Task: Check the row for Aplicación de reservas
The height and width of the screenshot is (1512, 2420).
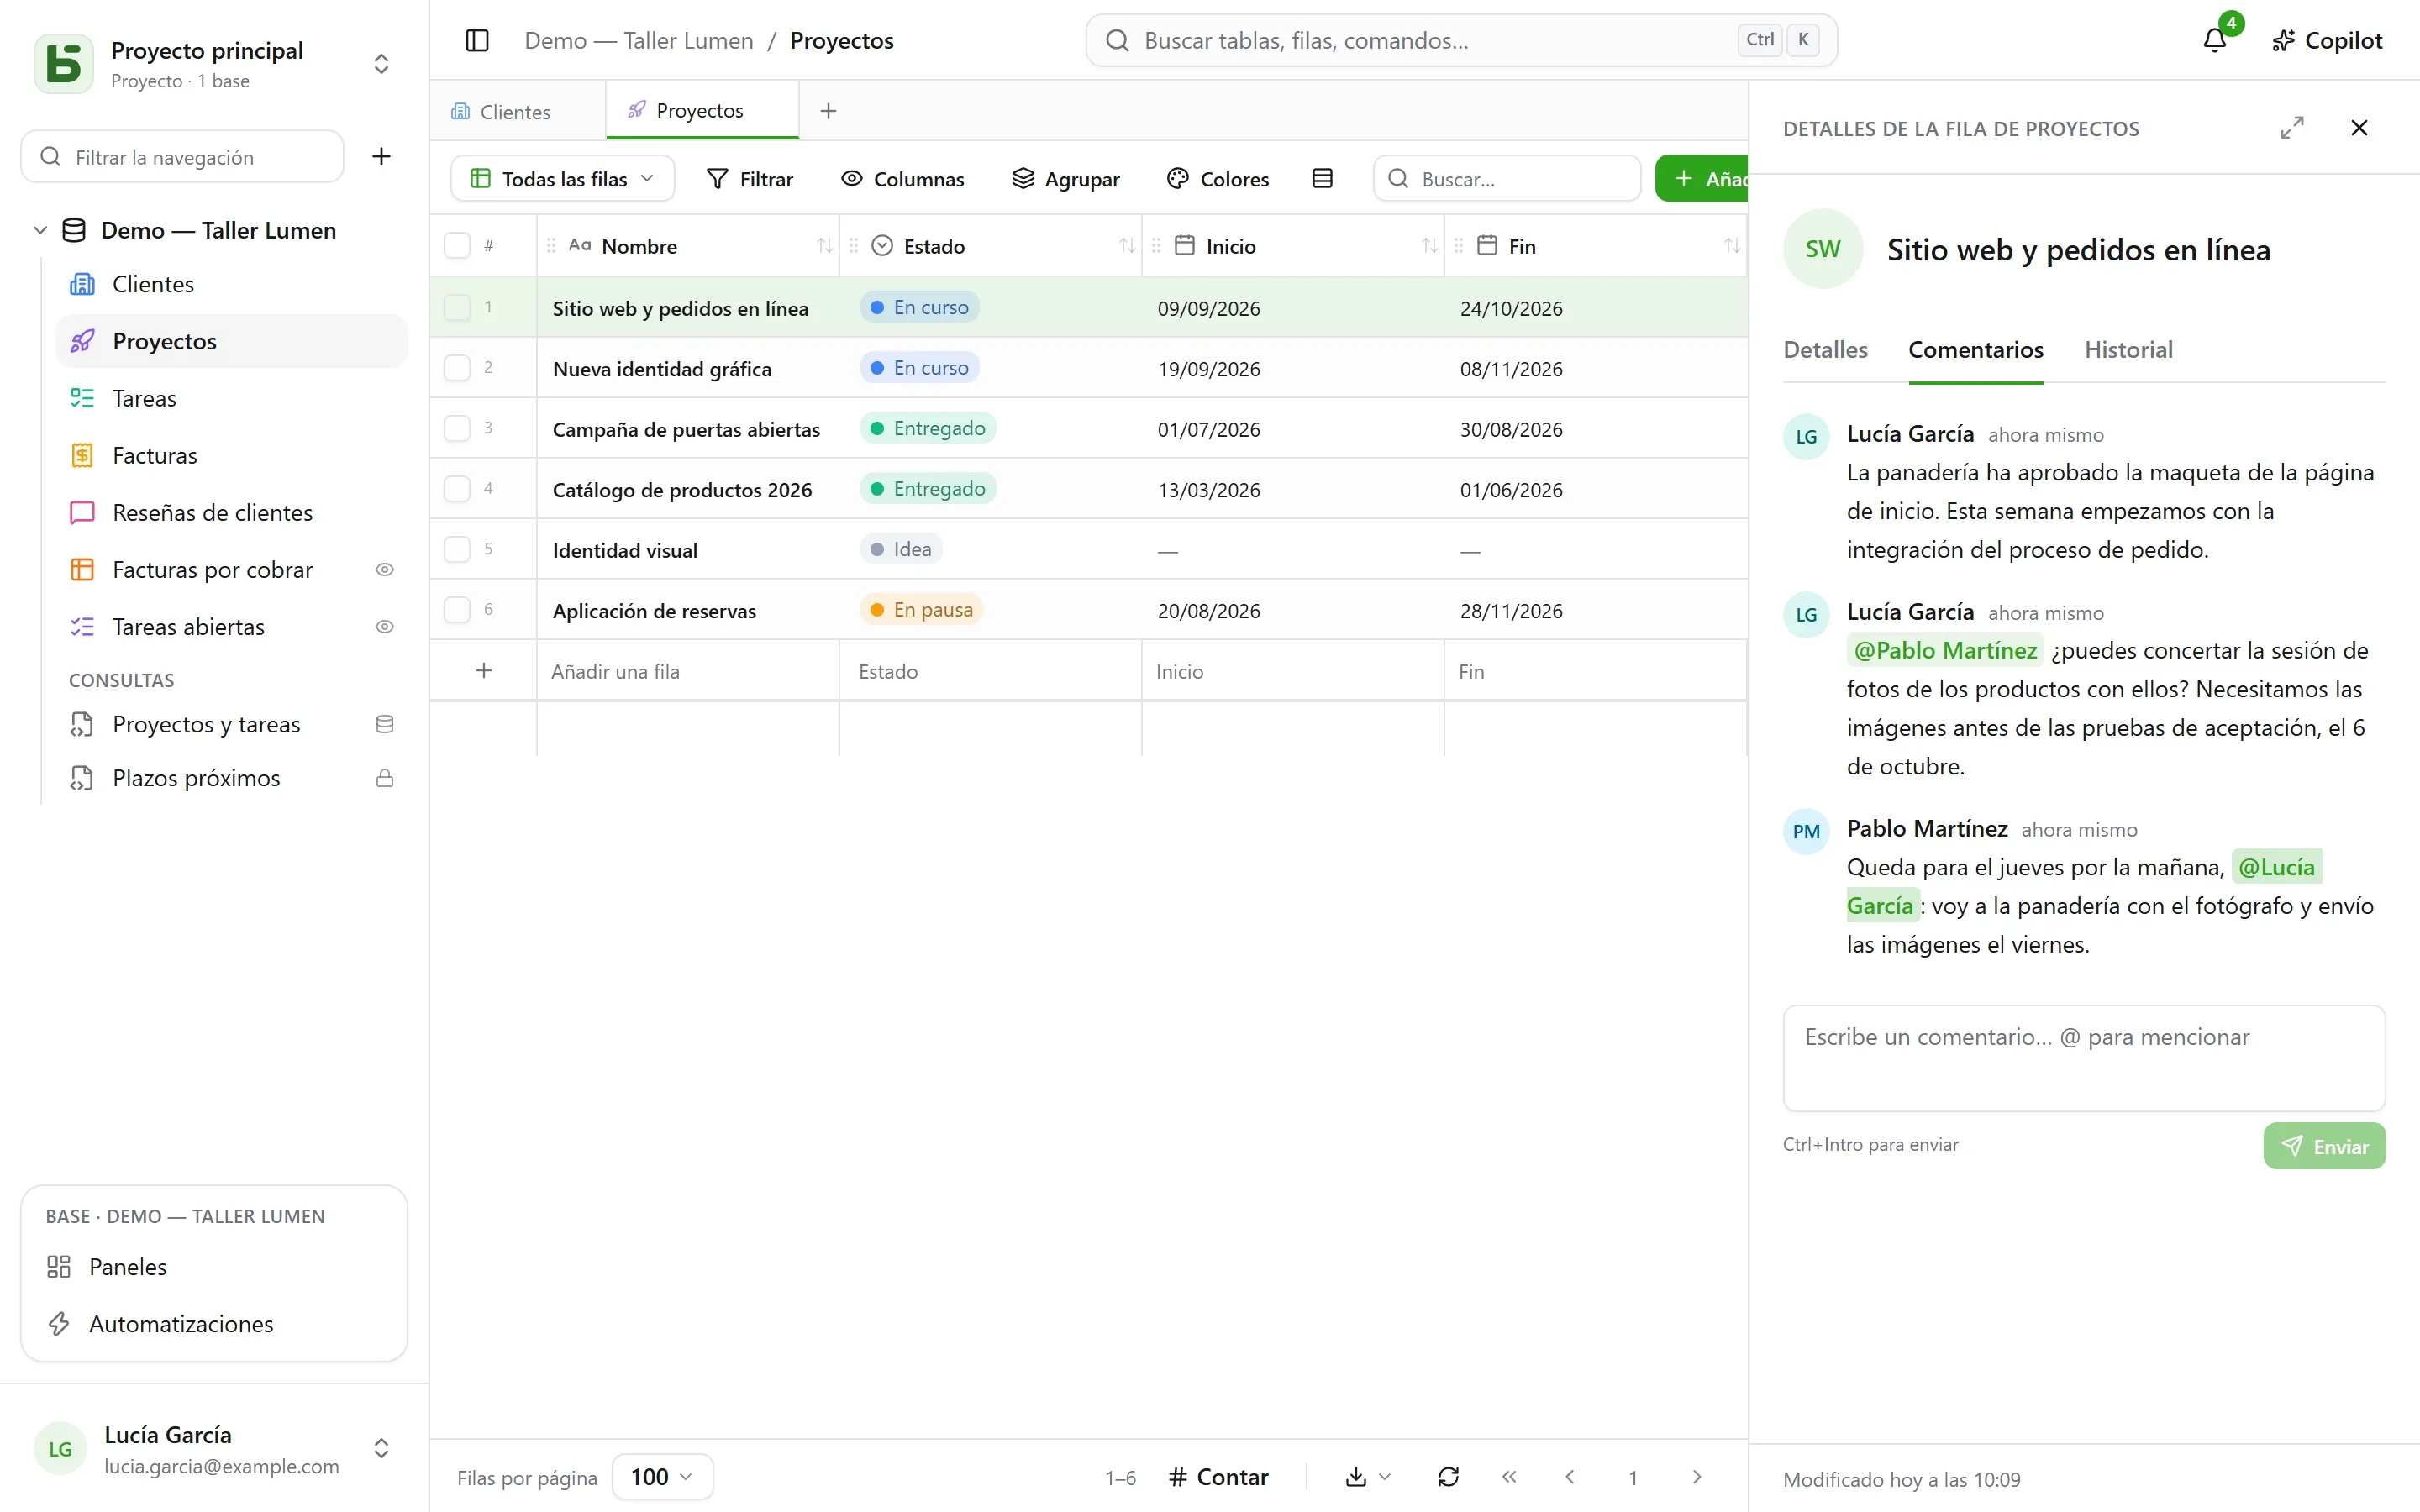Action: (x=457, y=610)
